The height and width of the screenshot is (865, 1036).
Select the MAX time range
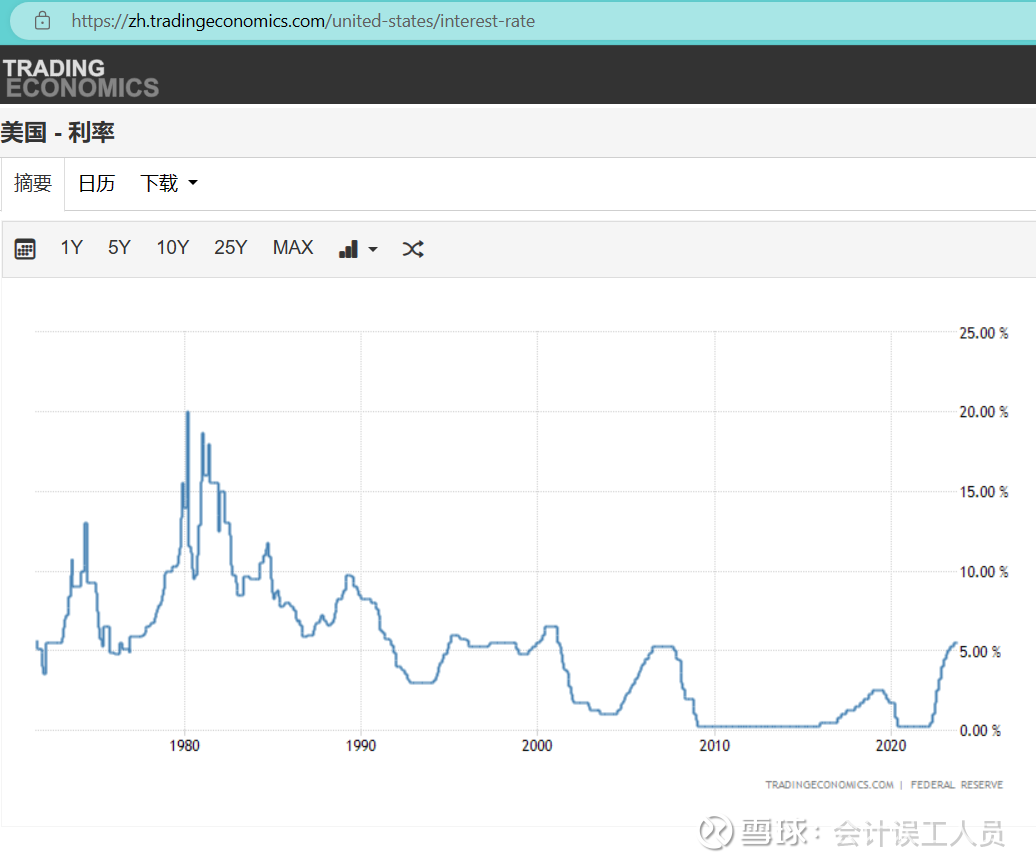[293, 248]
